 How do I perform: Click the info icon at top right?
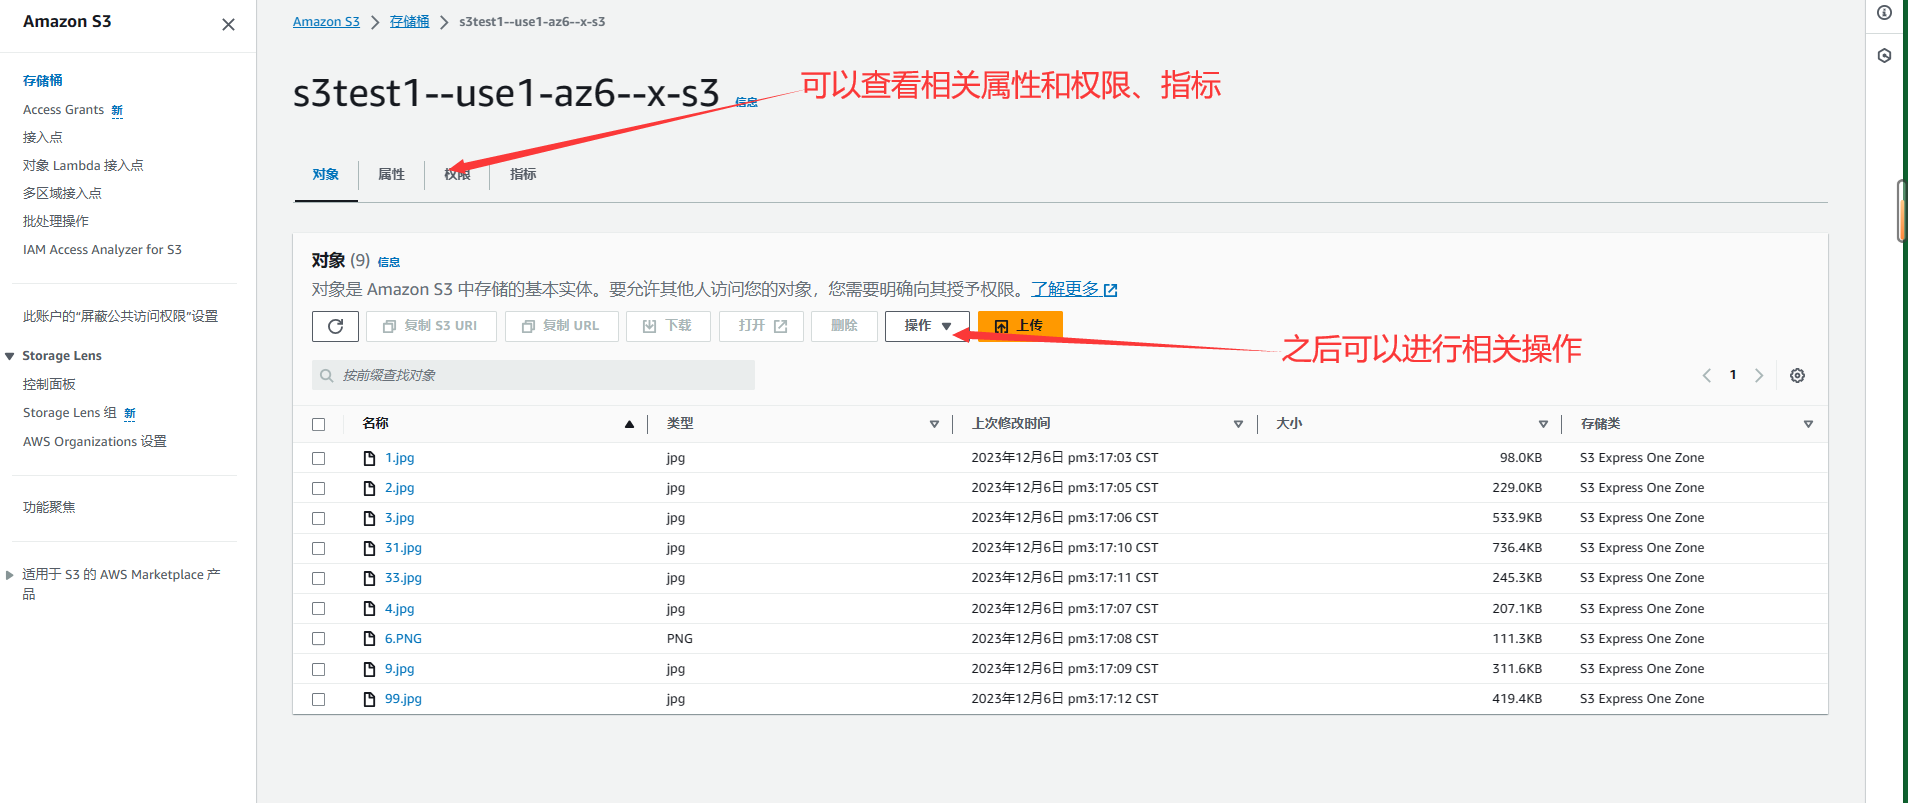tap(1884, 13)
